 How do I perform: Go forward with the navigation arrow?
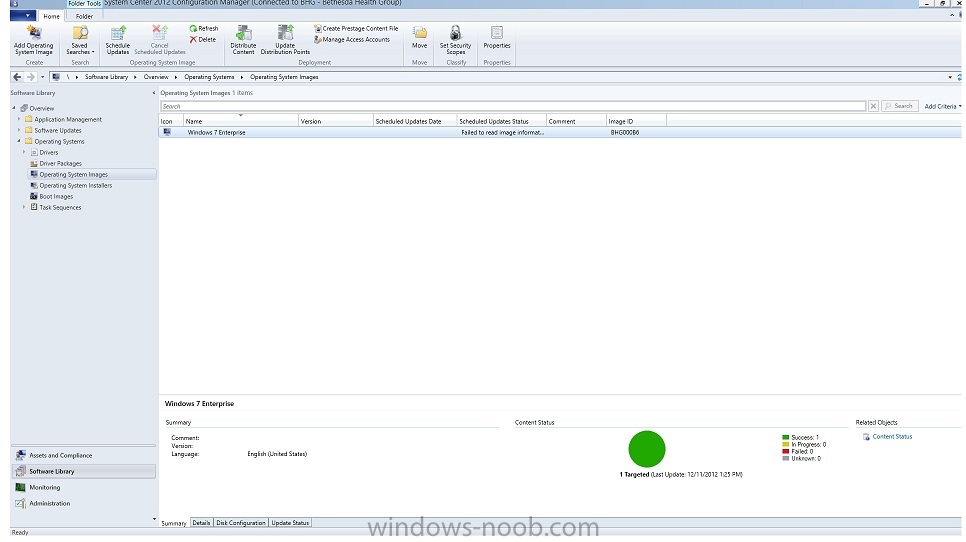pyautogui.click(x=31, y=77)
